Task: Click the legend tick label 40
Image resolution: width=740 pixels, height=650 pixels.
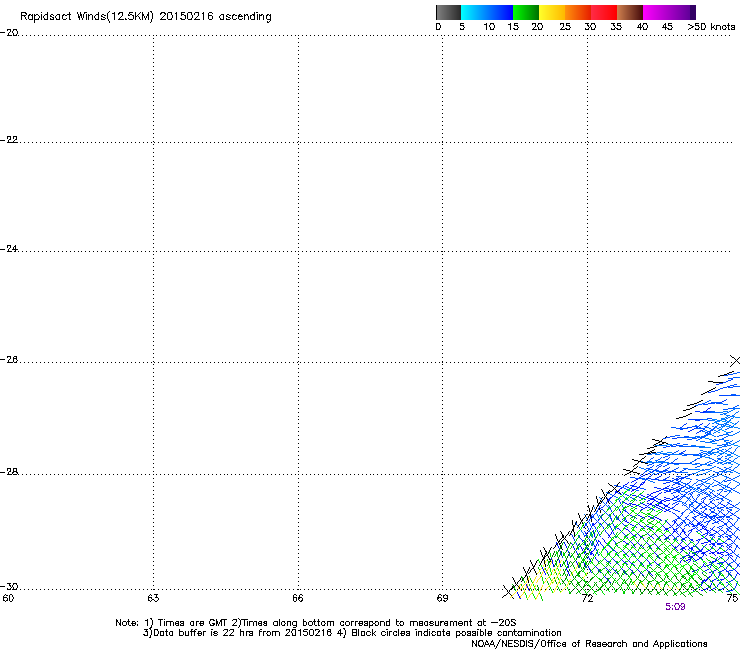Action: [x=642, y=27]
